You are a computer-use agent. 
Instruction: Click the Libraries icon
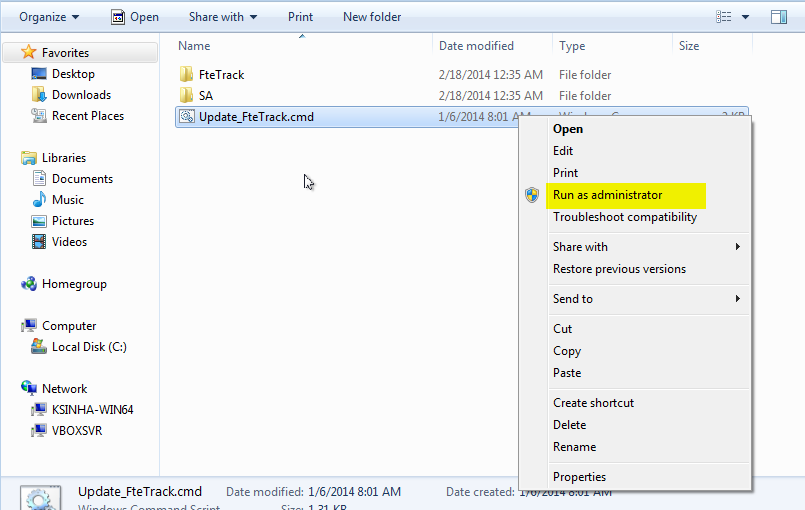[x=29, y=158]
